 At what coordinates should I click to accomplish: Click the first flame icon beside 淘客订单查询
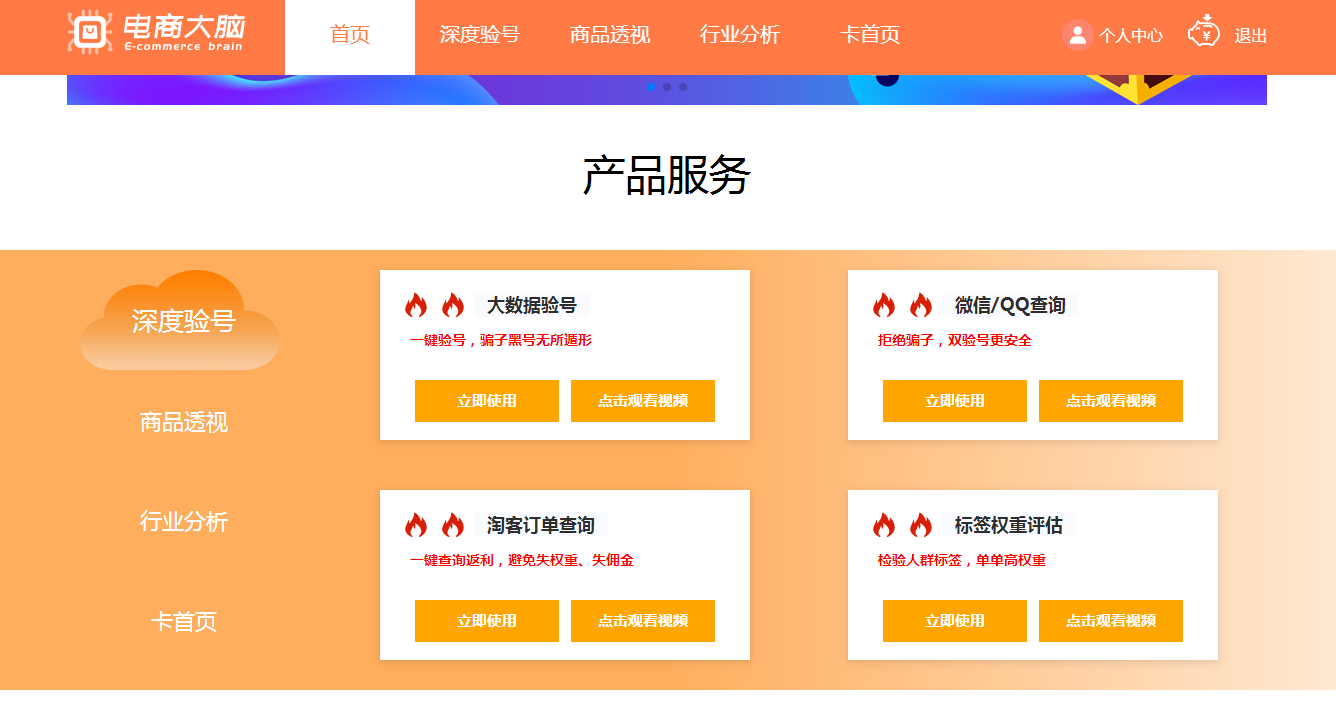tap(416, 525)
